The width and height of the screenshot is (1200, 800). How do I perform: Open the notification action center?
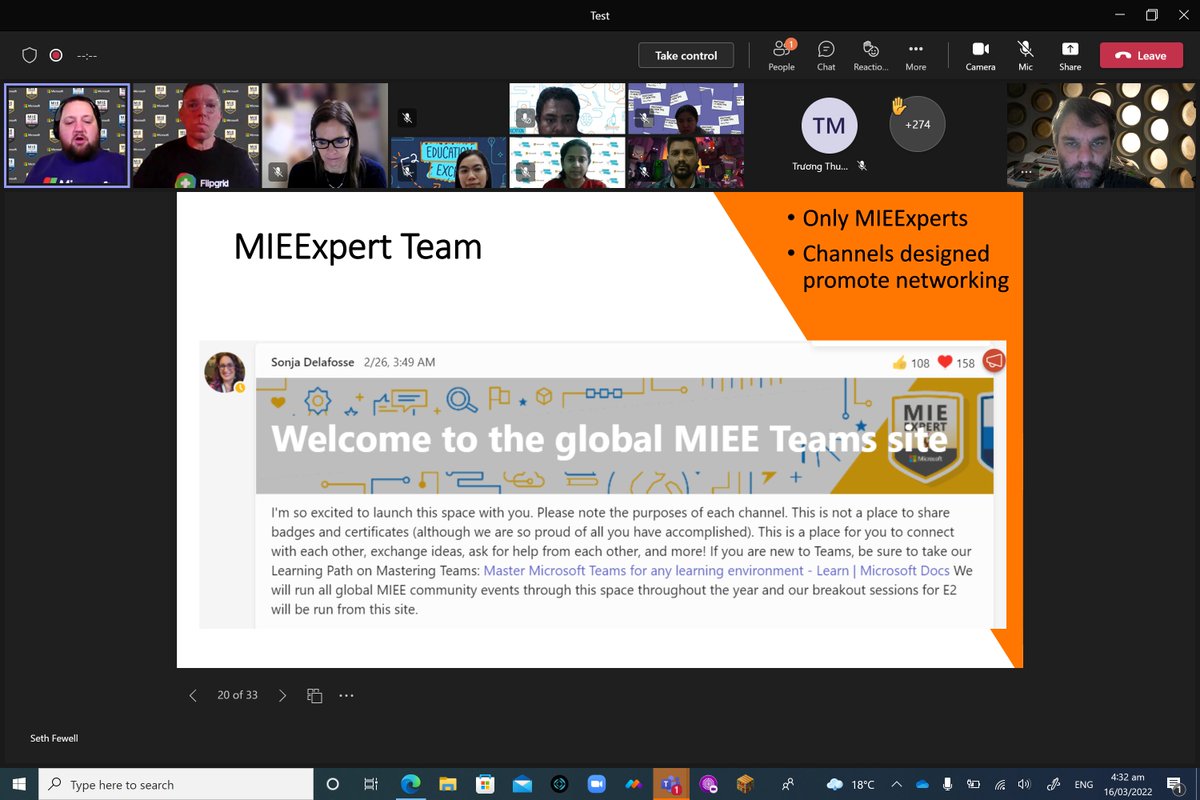[1176, 784]
